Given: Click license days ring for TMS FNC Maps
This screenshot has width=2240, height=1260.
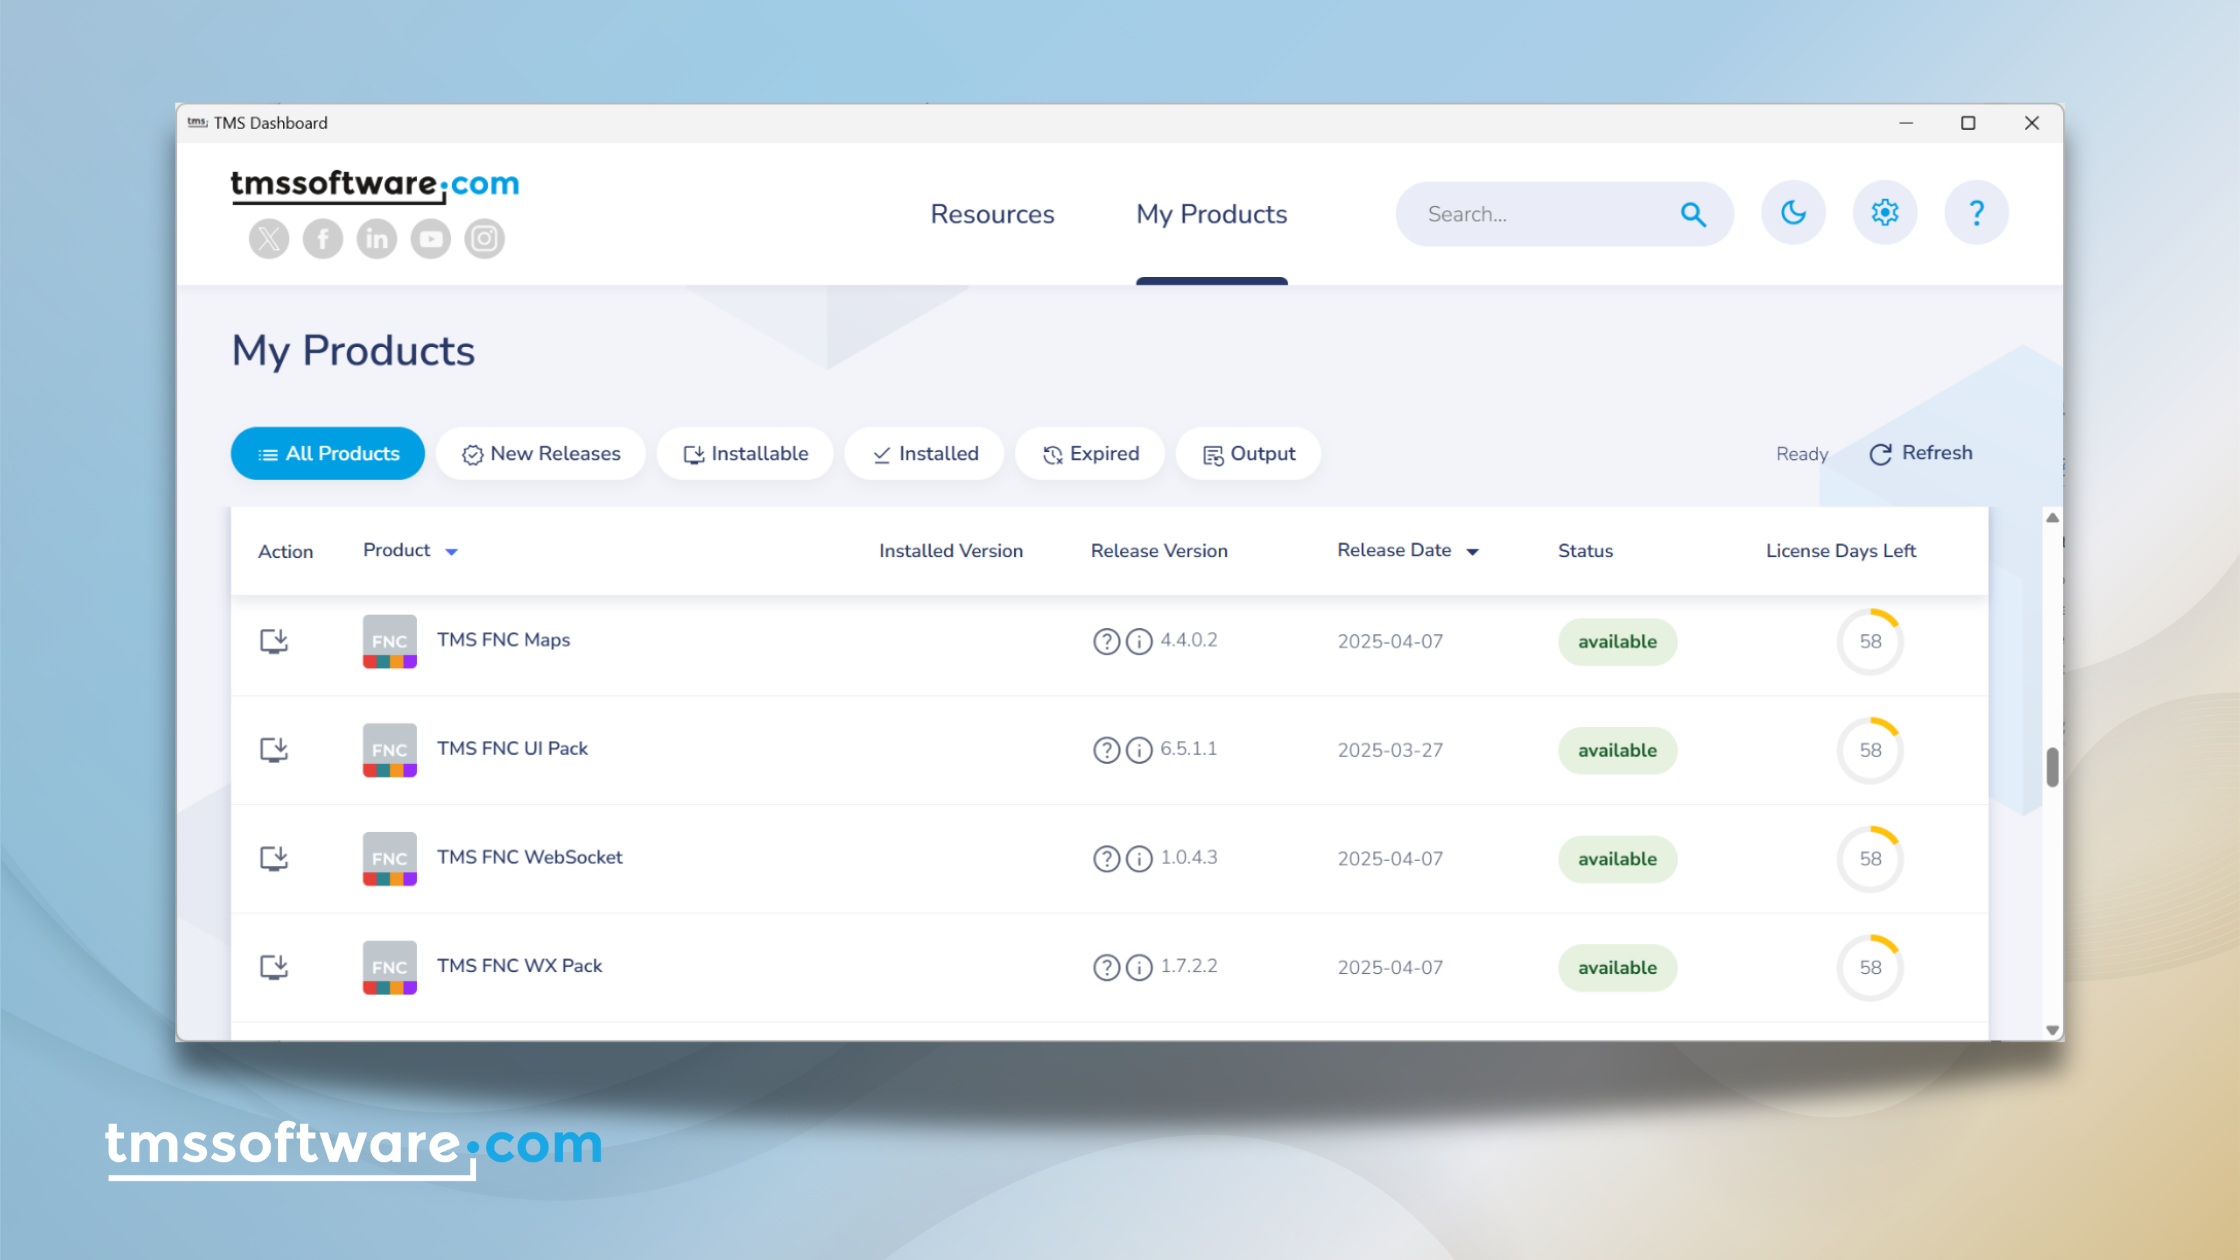Looking at the screenshot, I should [1870, 642].
